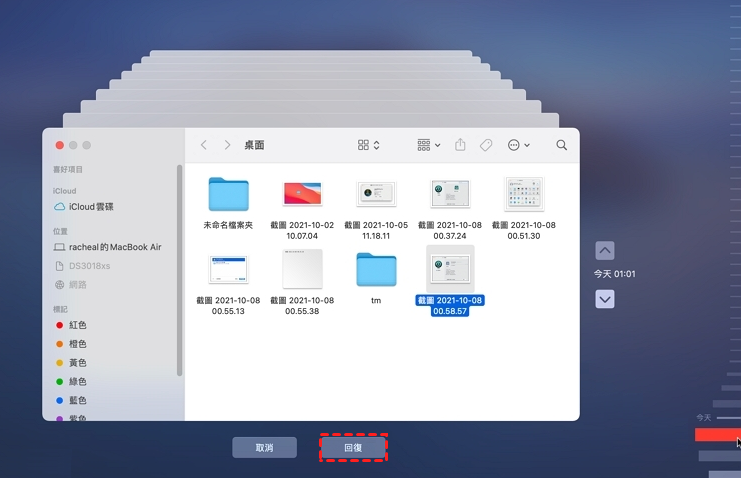
Task: Go to later backup with down arrow
Action: coord(604,299)
